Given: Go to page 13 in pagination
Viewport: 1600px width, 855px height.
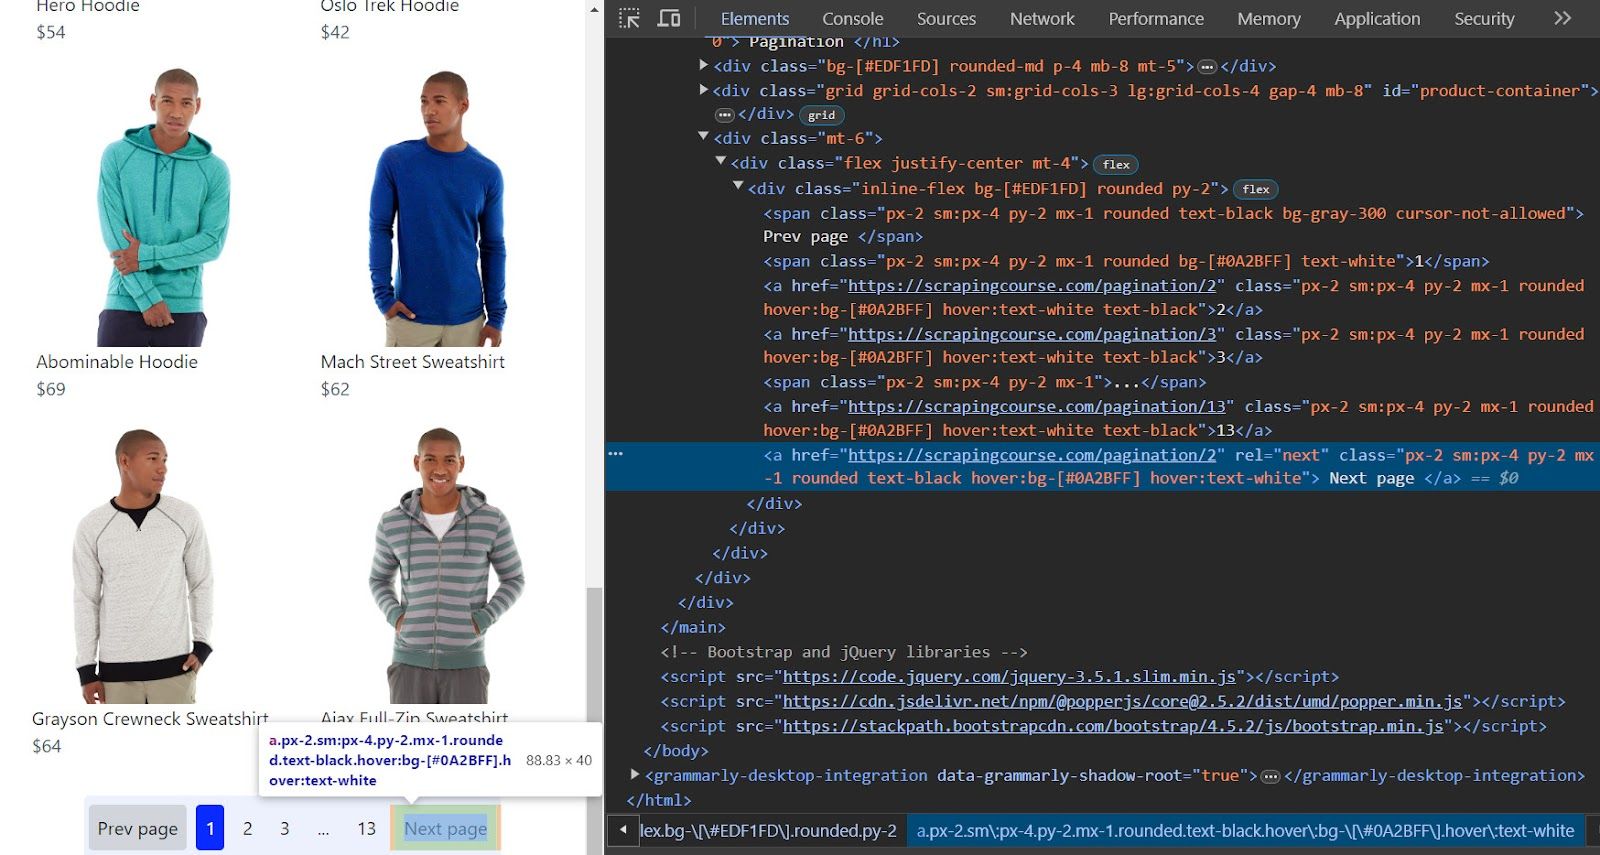Looking at the screenshot, I should click(366, 828).
